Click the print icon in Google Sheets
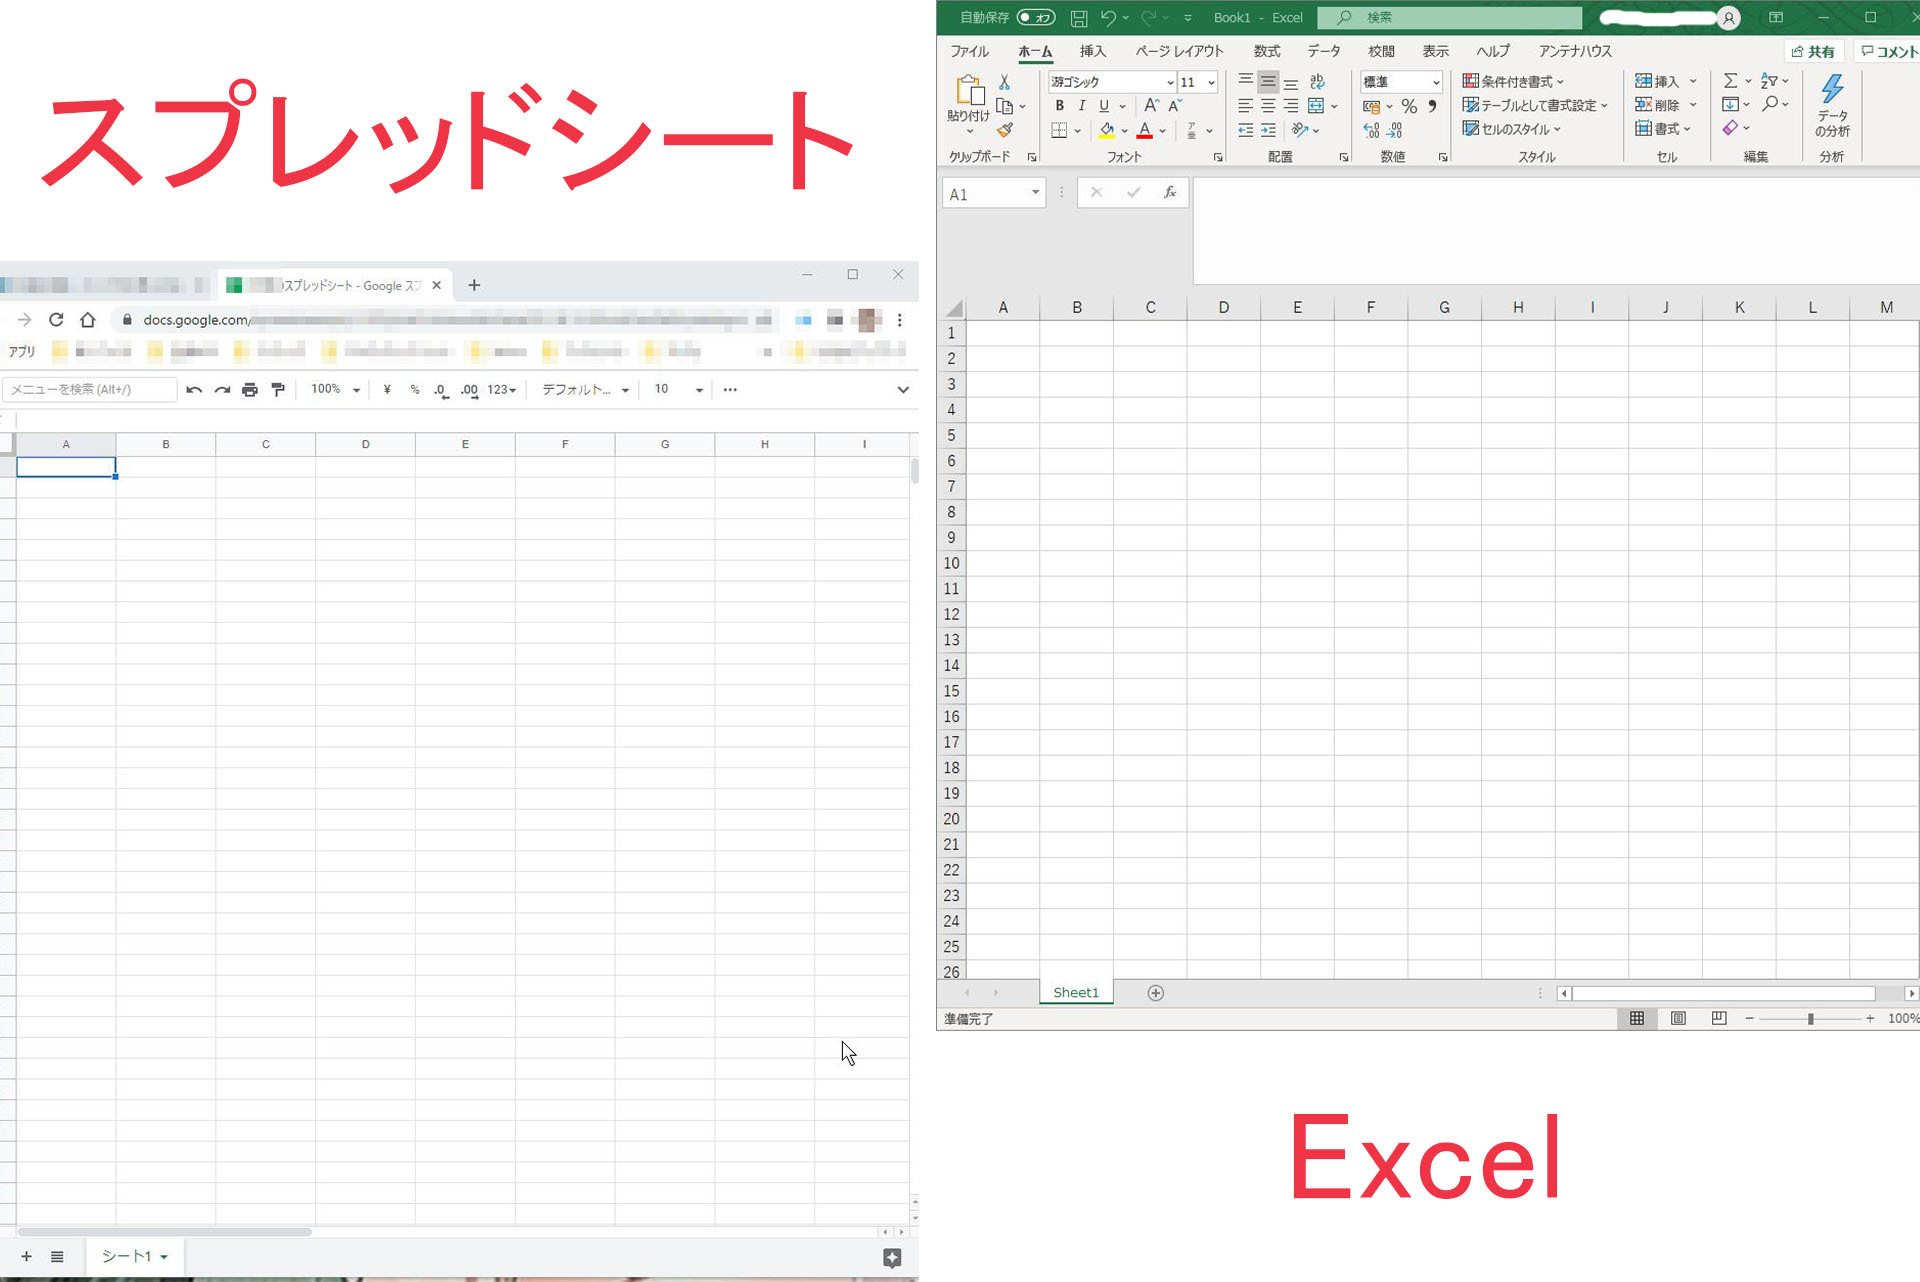Viewport: 1920px width, 1282px height. (x=250, y=390)
